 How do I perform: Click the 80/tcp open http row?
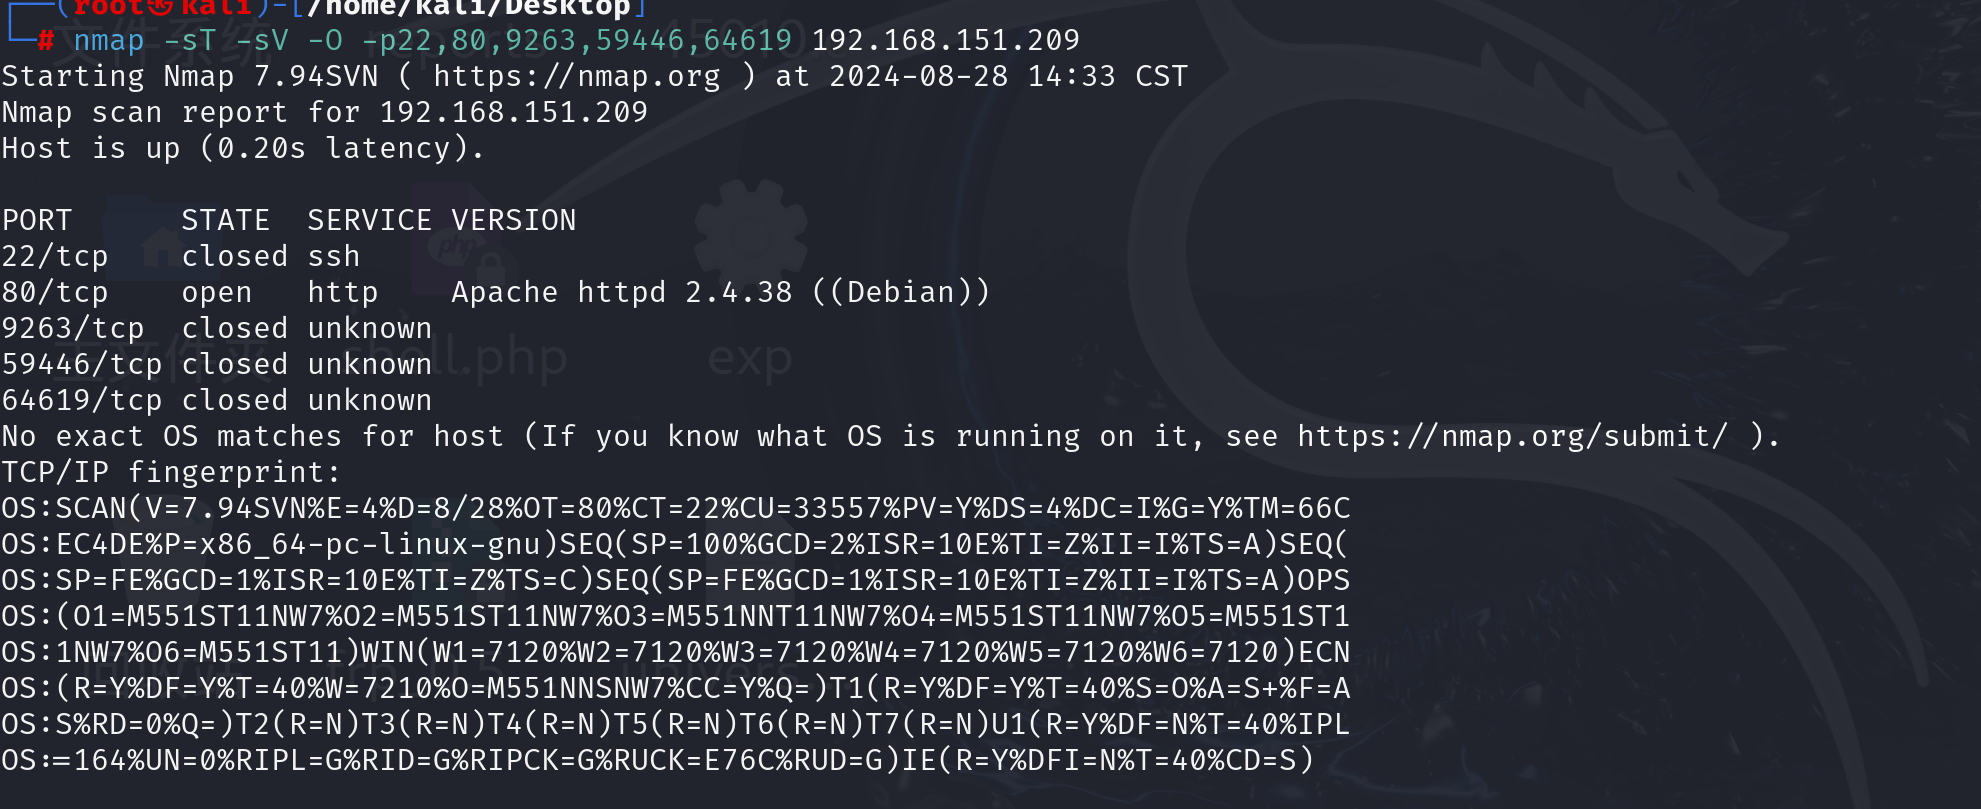click(495, 293)
